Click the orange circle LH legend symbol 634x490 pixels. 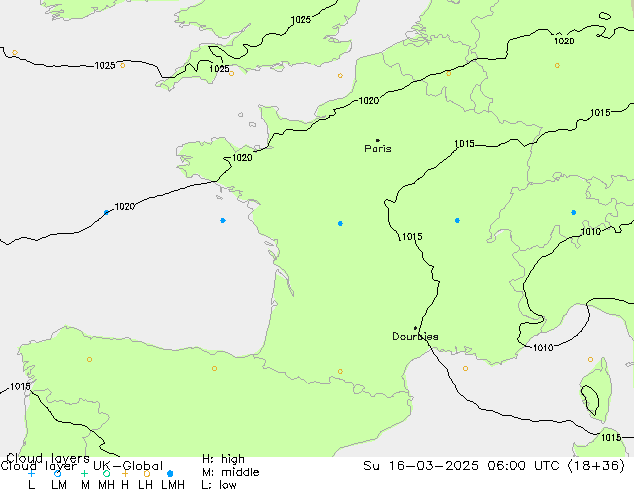(146, 473)
